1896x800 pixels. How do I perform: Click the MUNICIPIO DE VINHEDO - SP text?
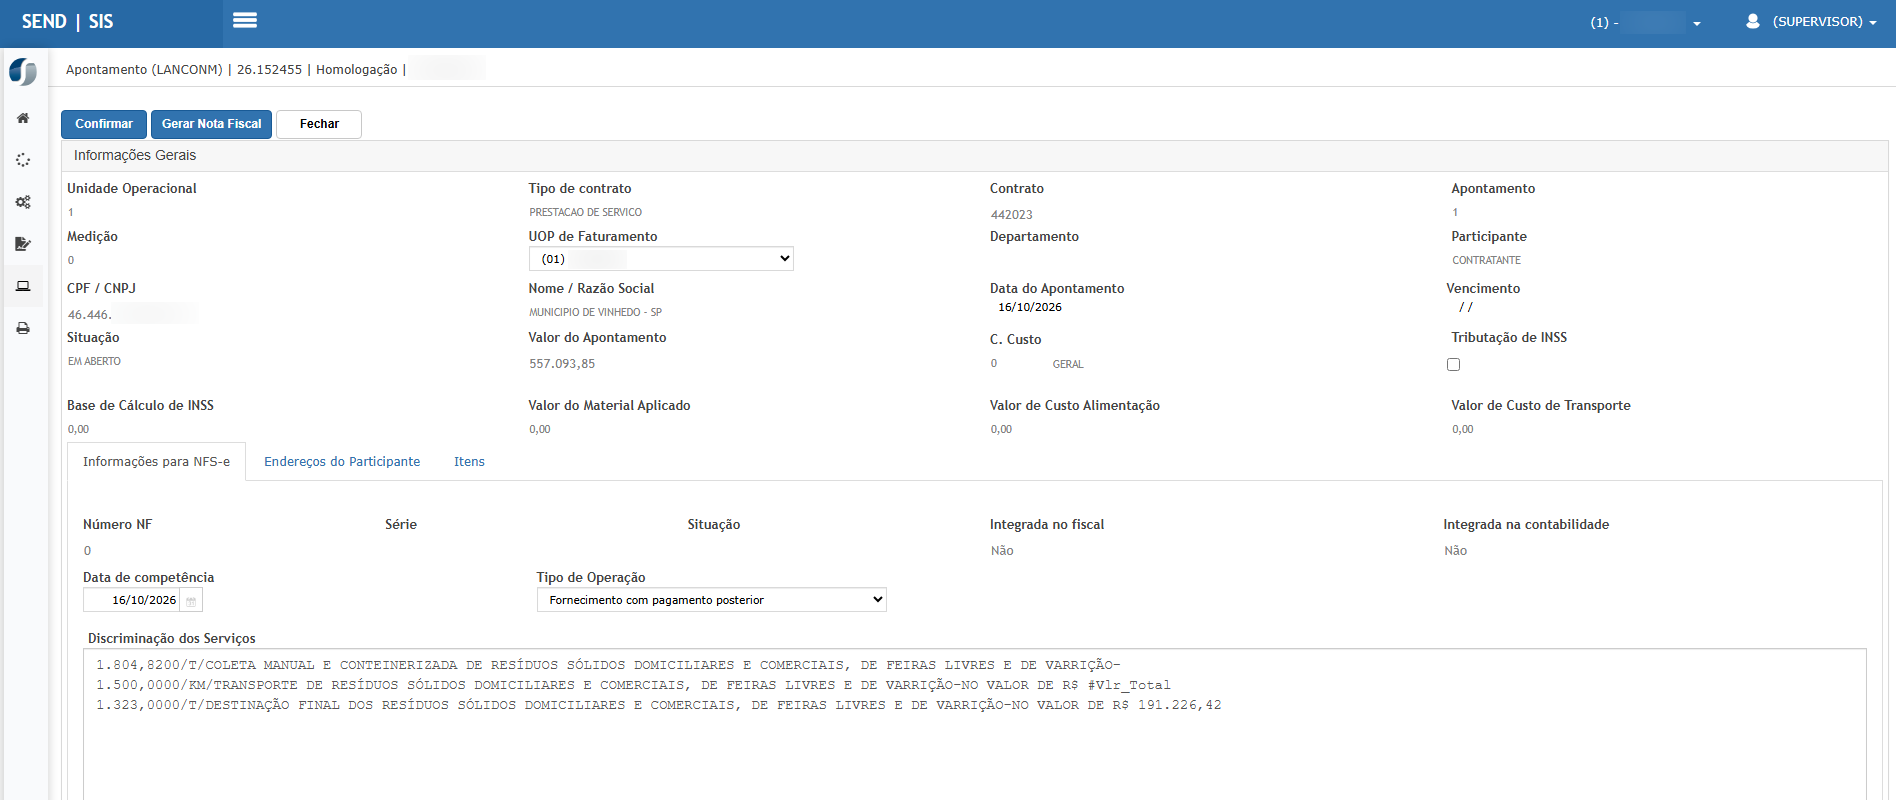[x=595, y=312]
